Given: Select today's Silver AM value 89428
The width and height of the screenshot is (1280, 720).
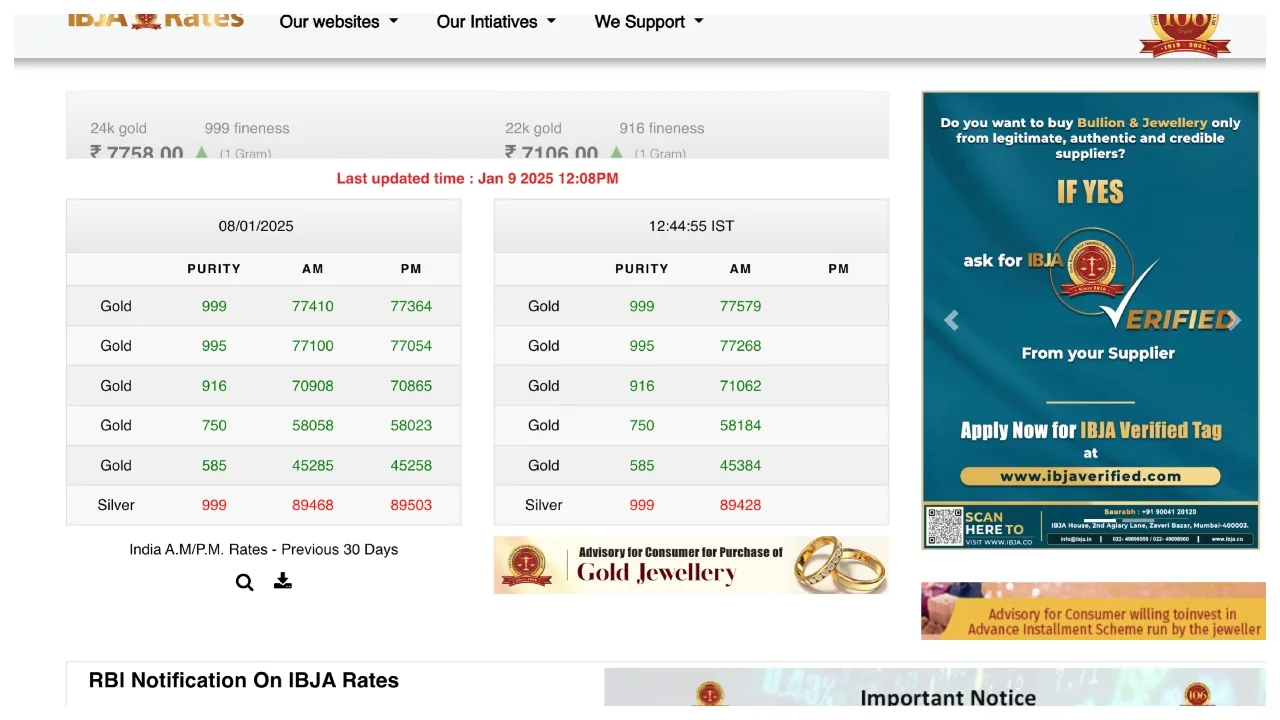Looking at the screenshot, I should pos(741,505).
